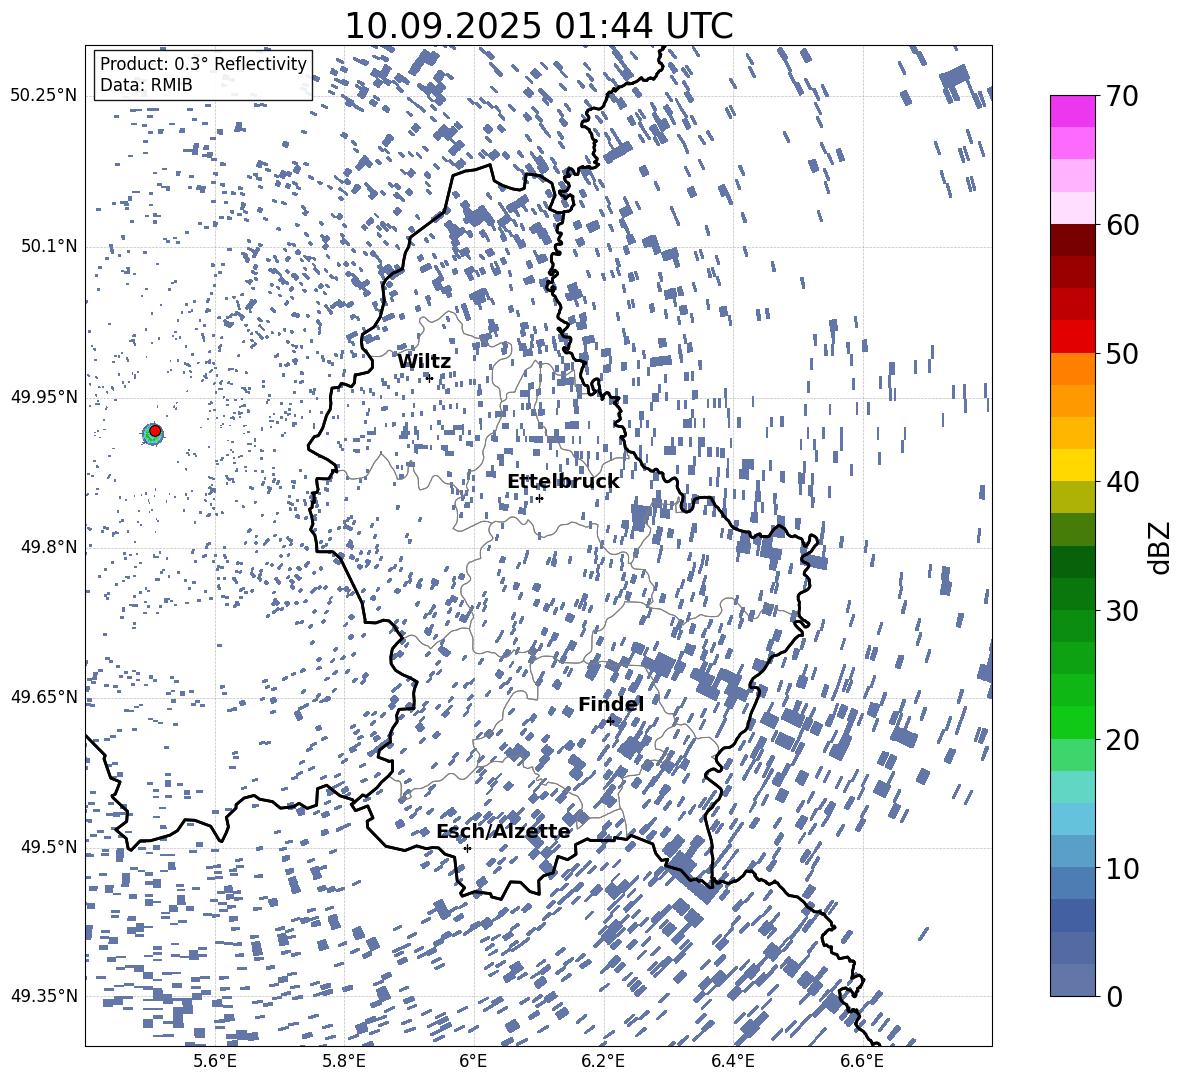The height and width of the screenshot is (1081, 1184).
Task: Click the 49.8°N latitude label
Action: pyautogui.click(x=49, y=546)
